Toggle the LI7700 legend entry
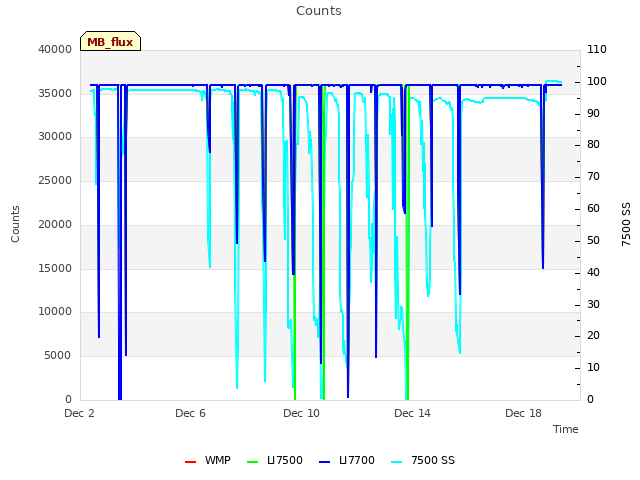 coord(347,460)
